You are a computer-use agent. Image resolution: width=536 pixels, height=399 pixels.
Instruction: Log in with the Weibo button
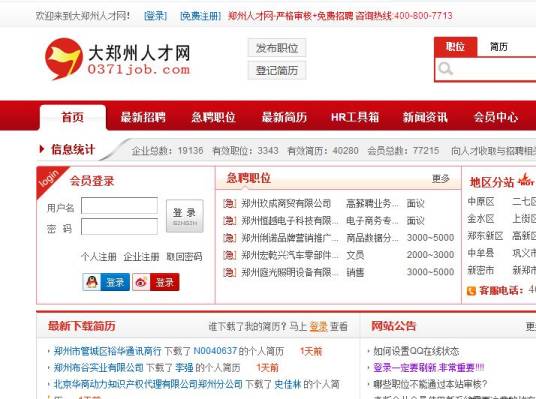(156, 282)
